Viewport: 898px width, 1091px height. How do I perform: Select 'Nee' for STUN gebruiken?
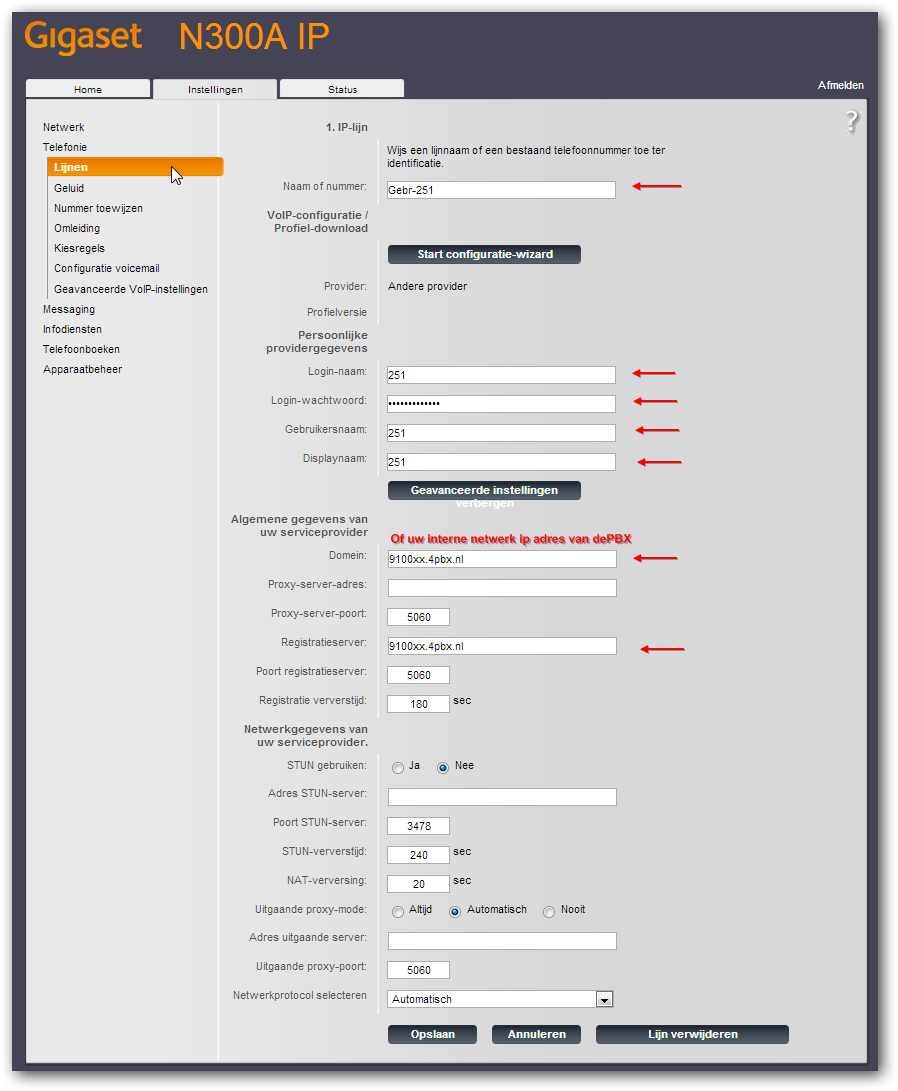(443, 768)
